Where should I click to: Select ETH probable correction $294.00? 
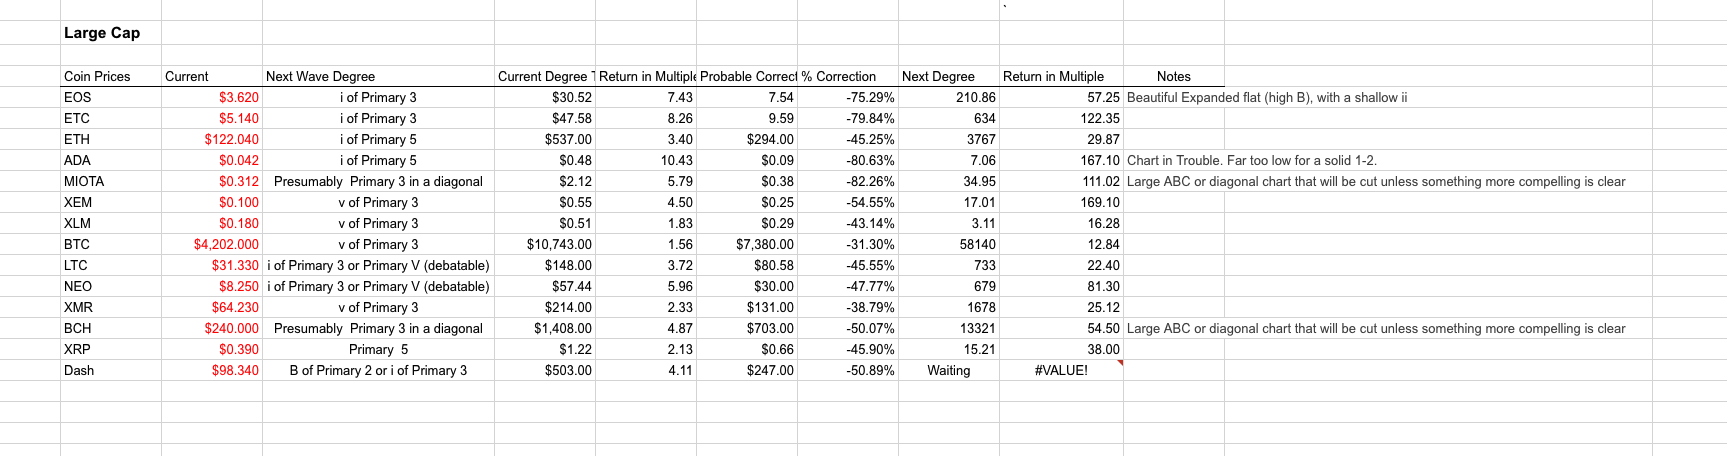point(747,139)
